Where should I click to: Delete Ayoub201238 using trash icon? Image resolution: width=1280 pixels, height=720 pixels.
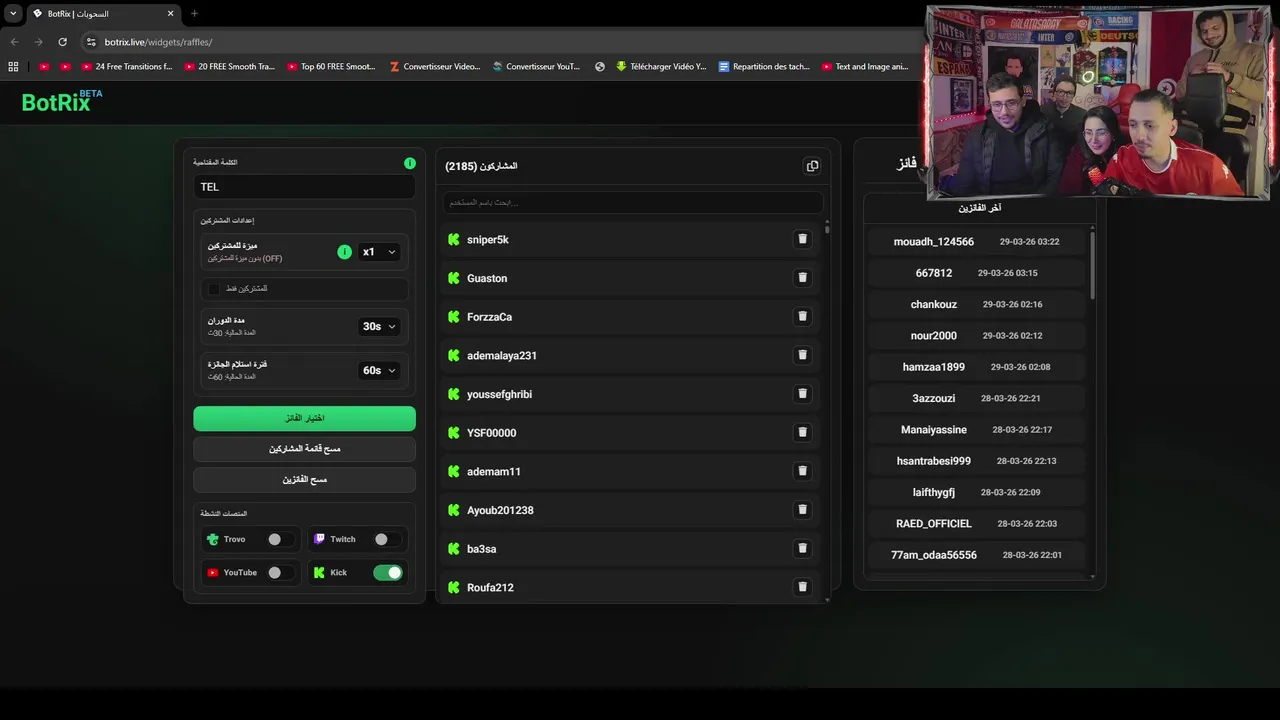click(802, 509)
